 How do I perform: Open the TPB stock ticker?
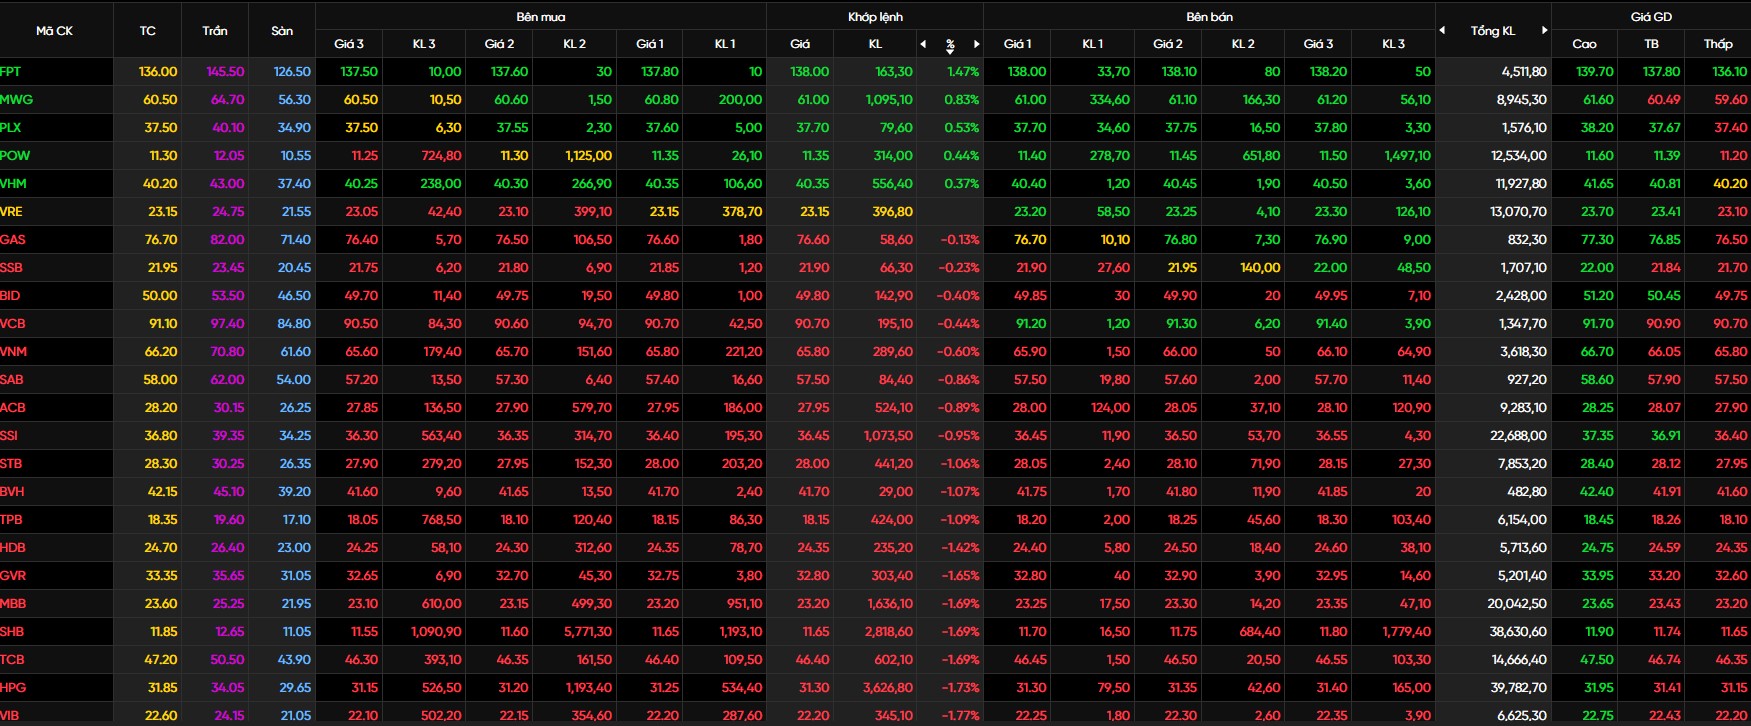click(12, 520)
